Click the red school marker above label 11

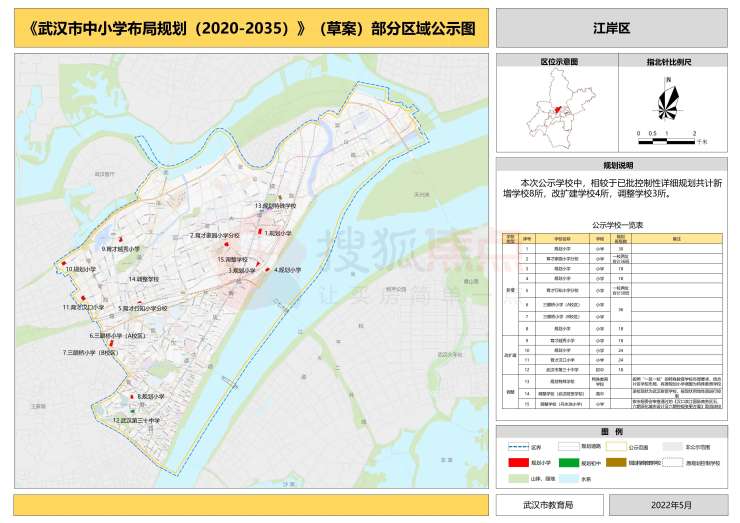pos(83,298)
